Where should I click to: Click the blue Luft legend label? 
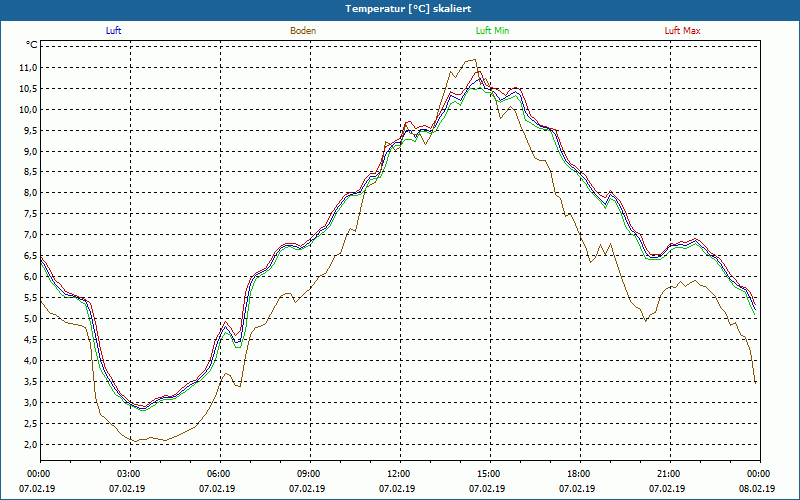(x=113, y=31)
